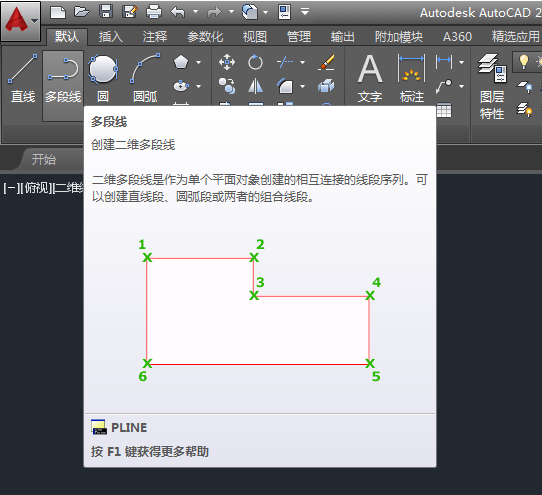
Task: Click the Undo arrow button
Action: point(178,12)
